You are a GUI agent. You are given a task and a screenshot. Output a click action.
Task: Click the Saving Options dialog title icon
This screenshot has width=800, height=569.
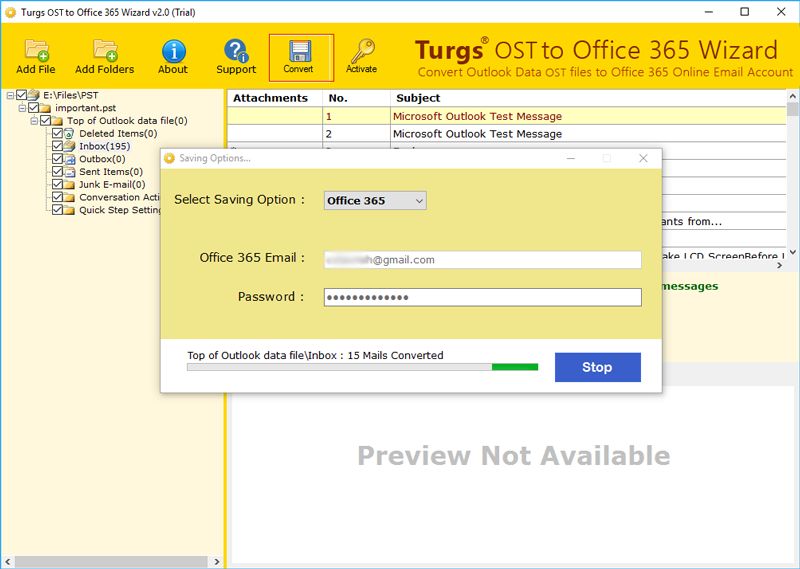(169, 158)
